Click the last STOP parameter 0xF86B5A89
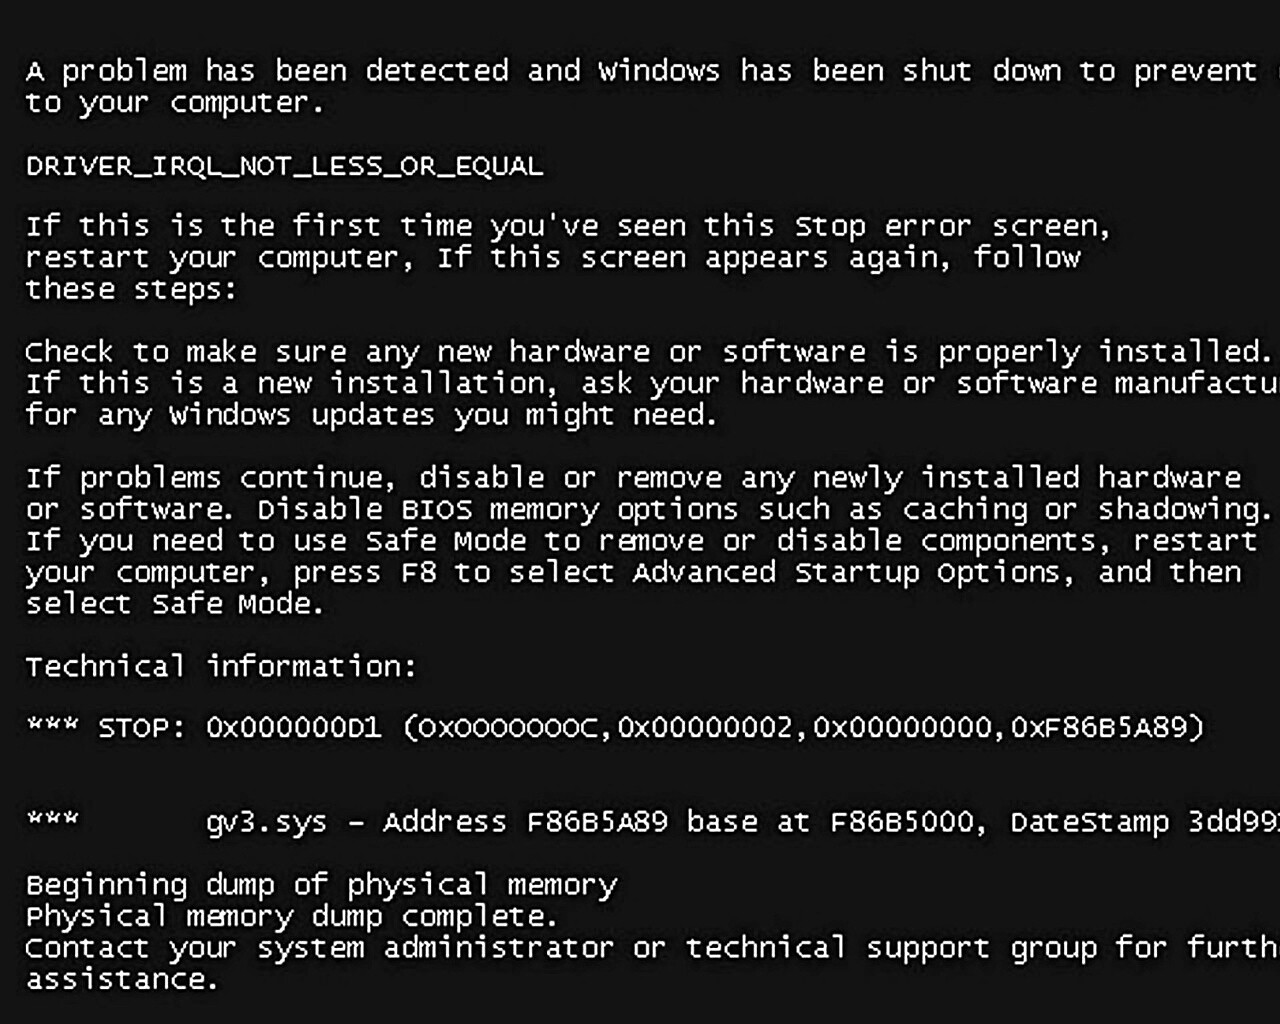 1103,728
